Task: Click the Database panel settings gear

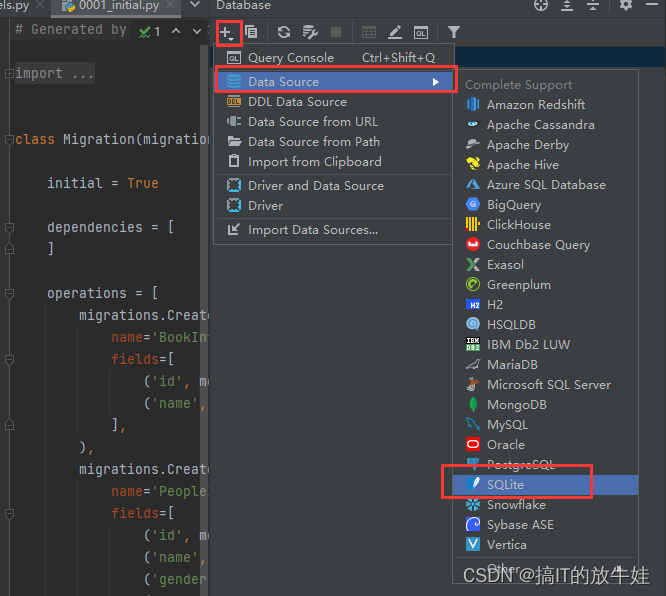Action: tap(625, 5)
